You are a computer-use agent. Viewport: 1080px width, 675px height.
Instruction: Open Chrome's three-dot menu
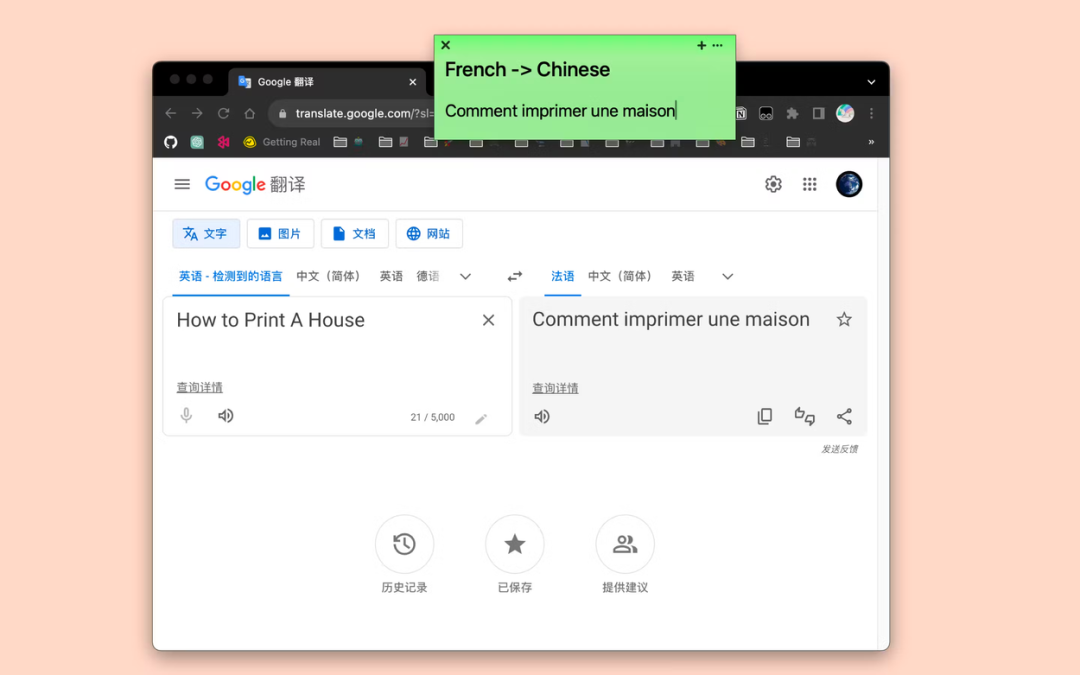(x=871, y=114)
